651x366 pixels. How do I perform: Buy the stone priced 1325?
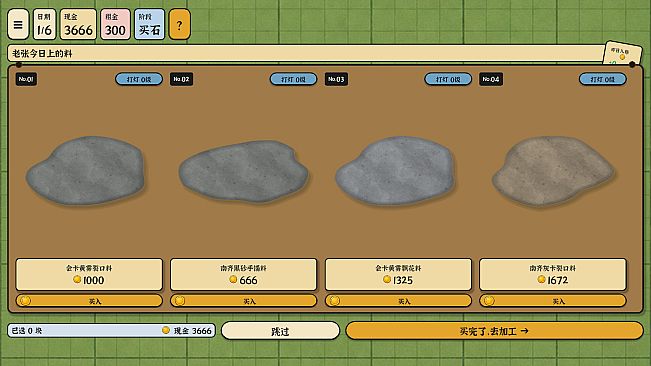point(398,301)
